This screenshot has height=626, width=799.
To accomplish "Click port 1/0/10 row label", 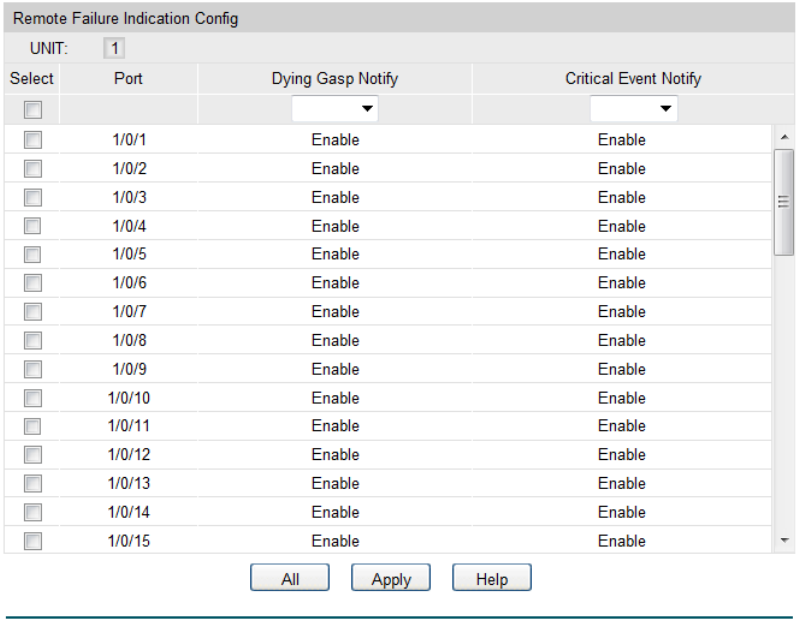I will point(129,398).
